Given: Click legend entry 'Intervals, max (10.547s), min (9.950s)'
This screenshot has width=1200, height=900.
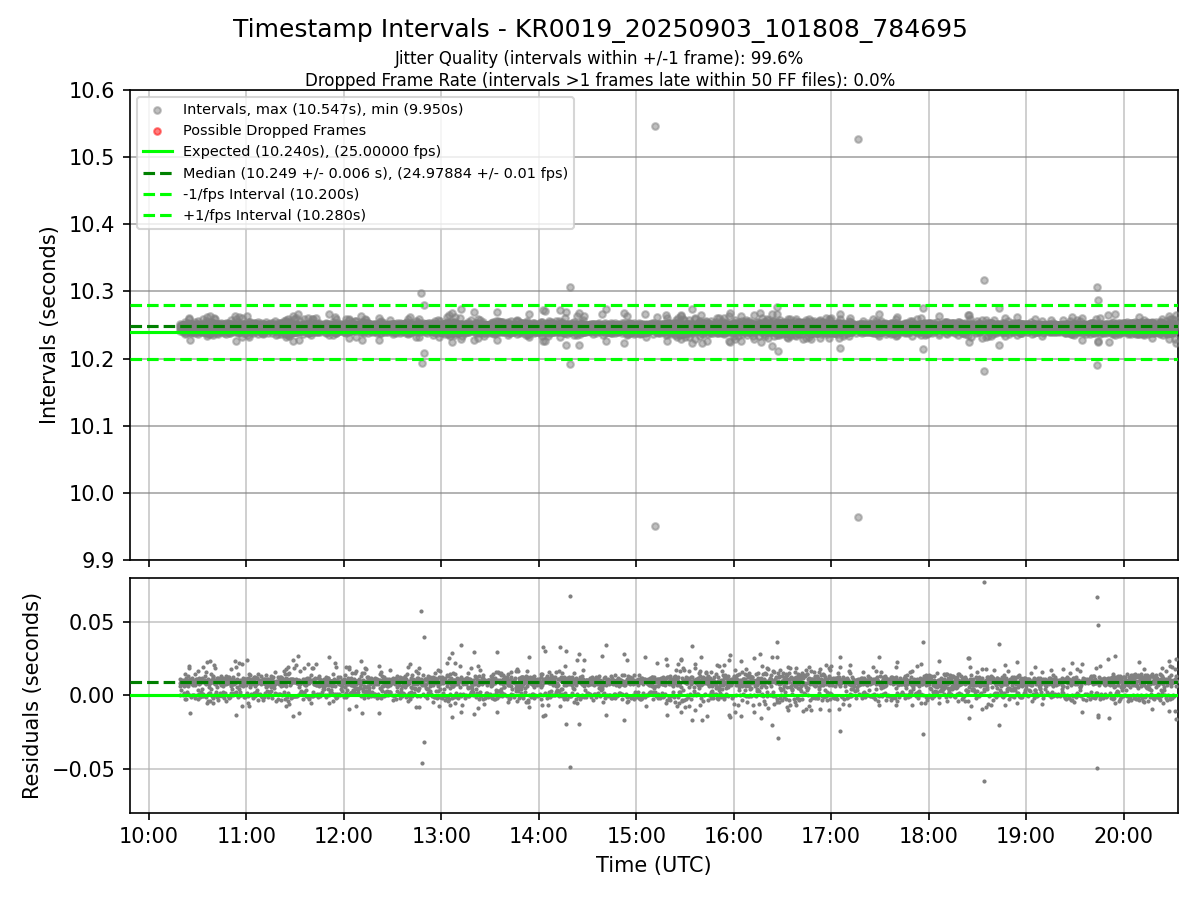Looking at the screenshot, I should [x=323, y=108].
